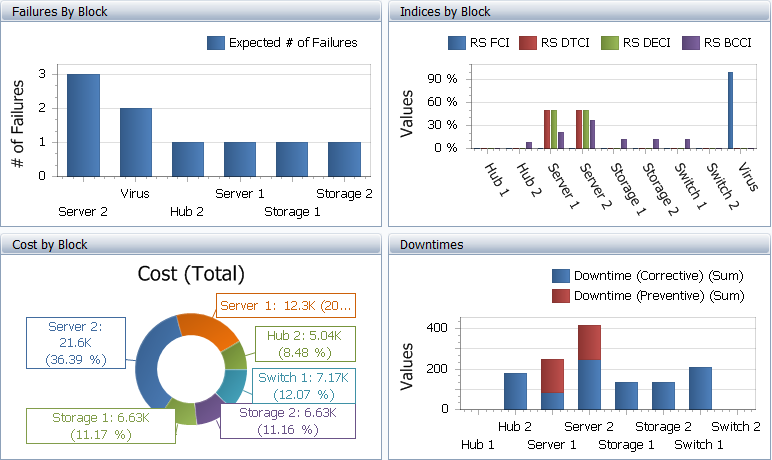Select the Downtime (Preventive) legend swatch
Screen dimensions: 772x460
[x=562, y=296]
